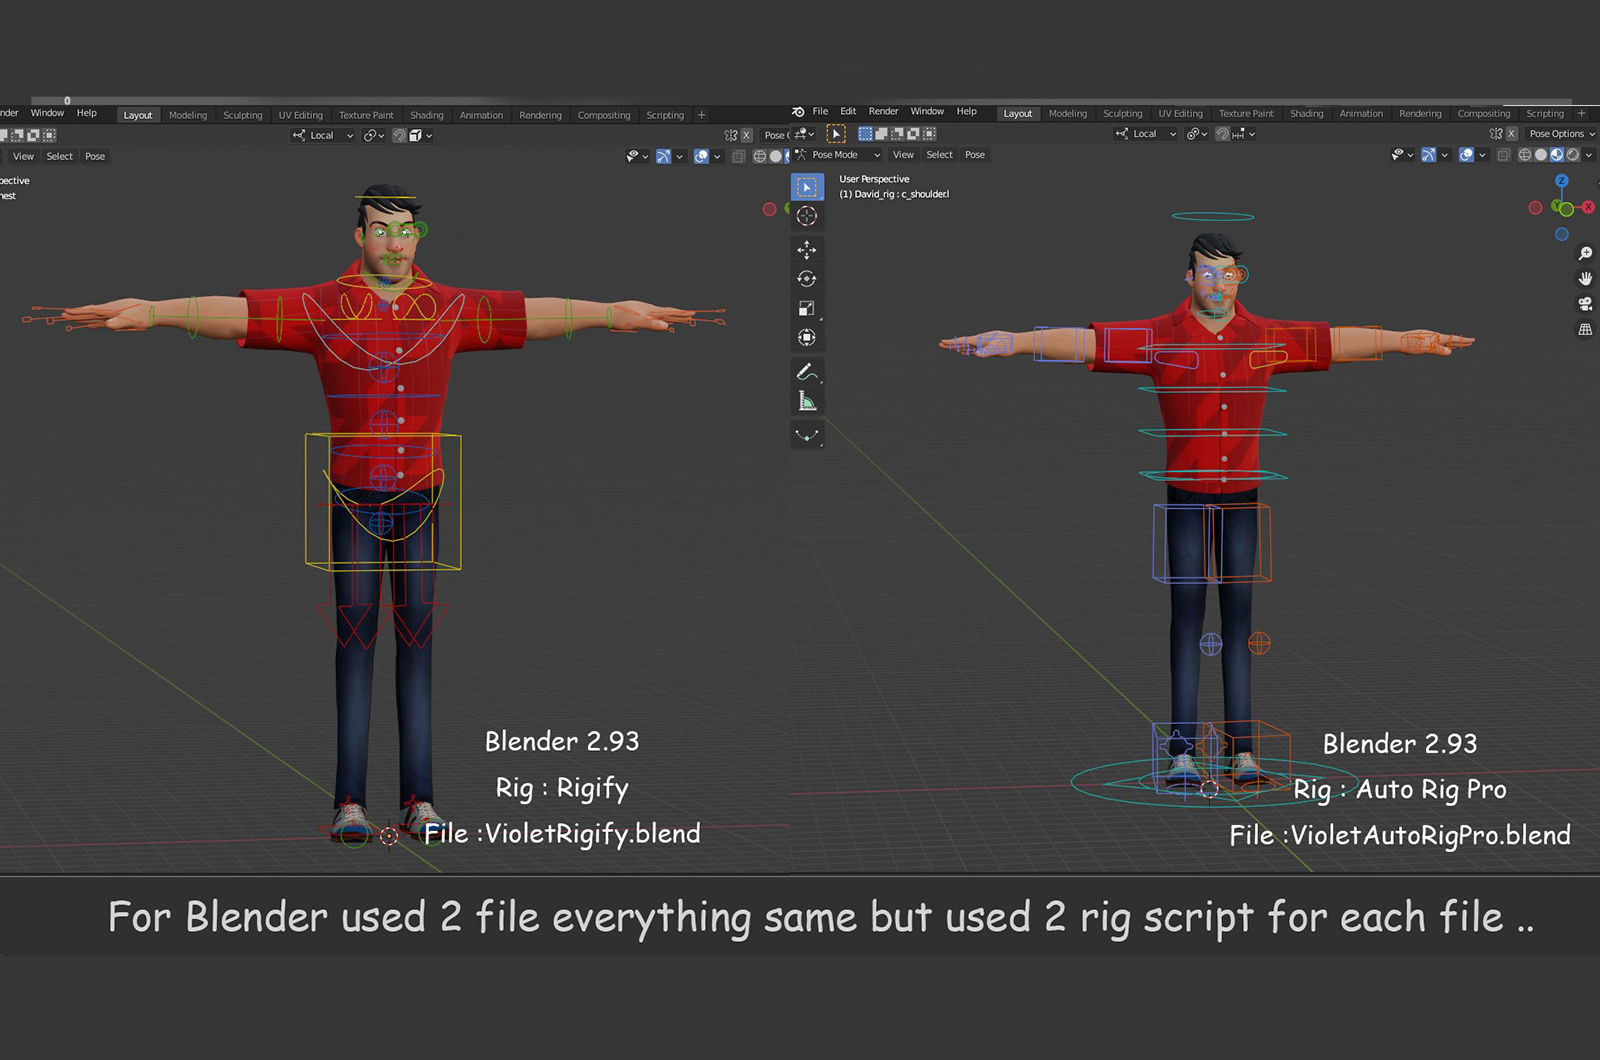Open Pose Mode dropdown in right viewport
1600x1060 pixels.
[x=838, y=155]
